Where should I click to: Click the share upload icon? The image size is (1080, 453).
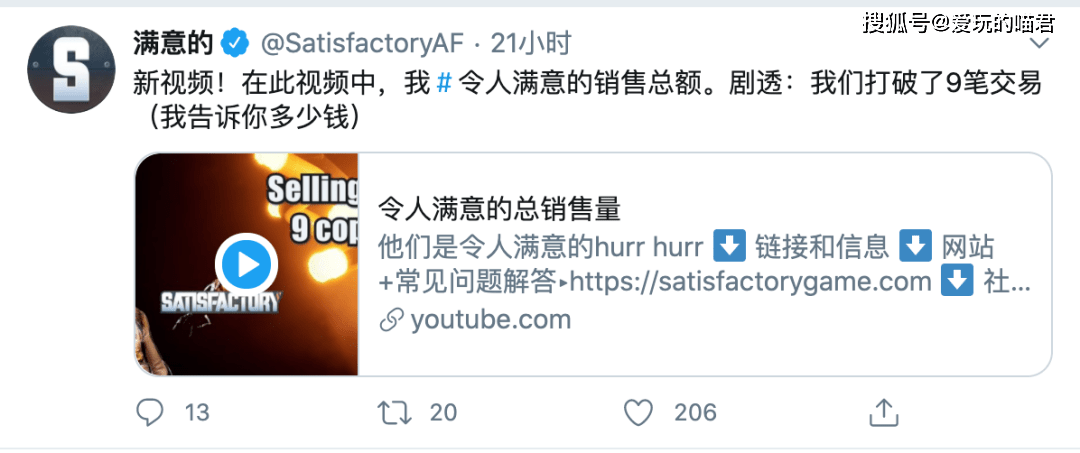tap(884, 412)
